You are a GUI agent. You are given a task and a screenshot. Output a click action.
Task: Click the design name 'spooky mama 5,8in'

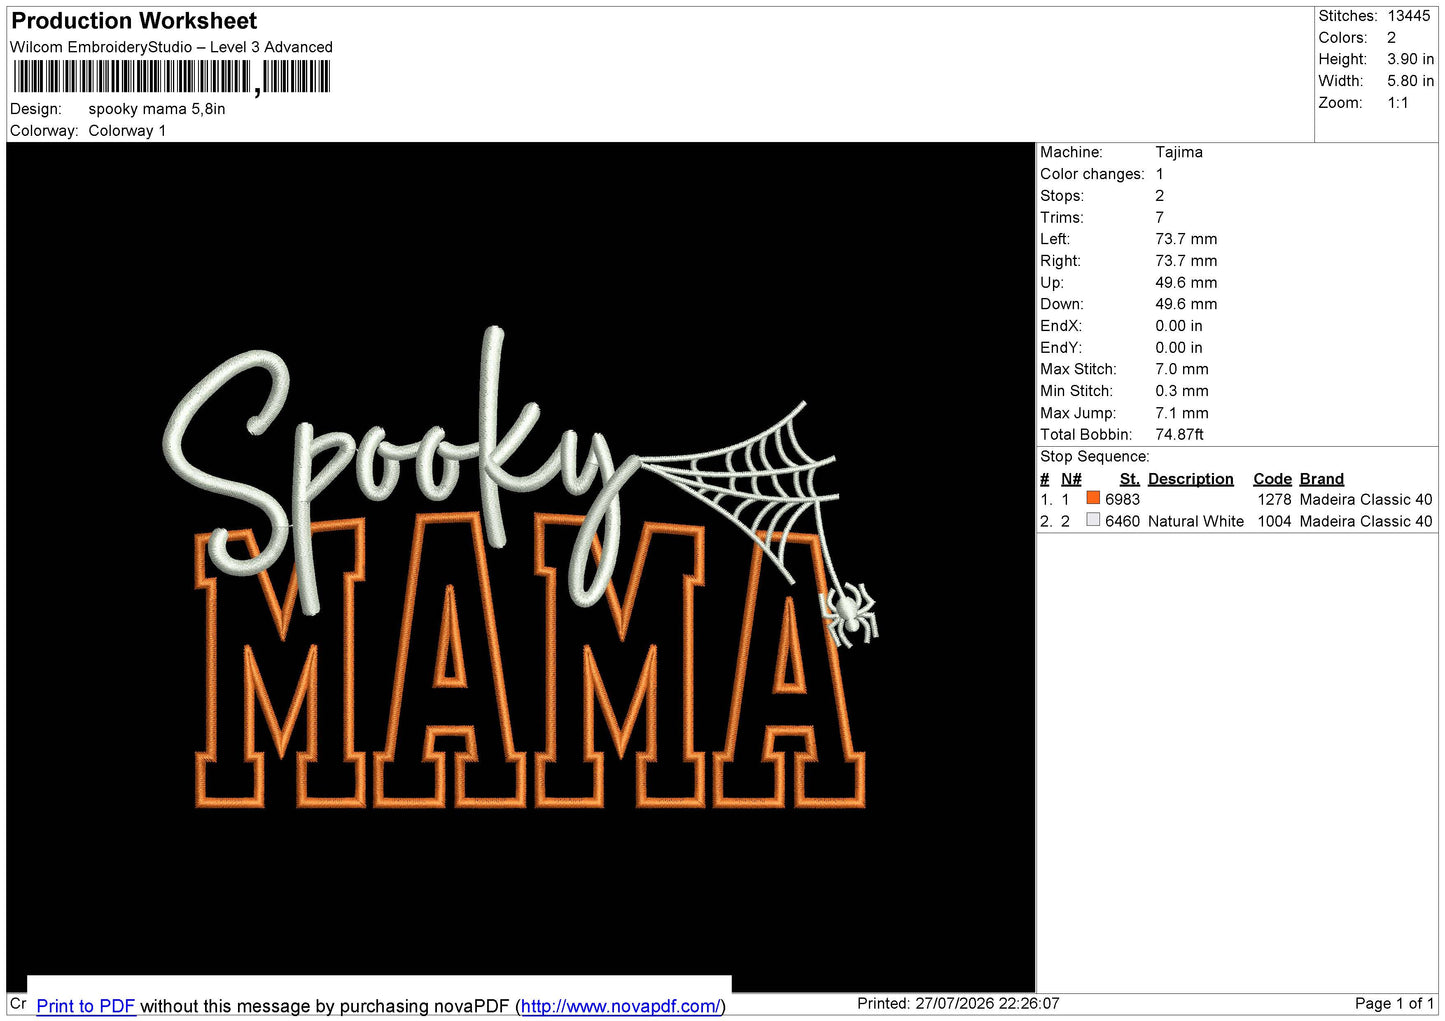(157, 109)
